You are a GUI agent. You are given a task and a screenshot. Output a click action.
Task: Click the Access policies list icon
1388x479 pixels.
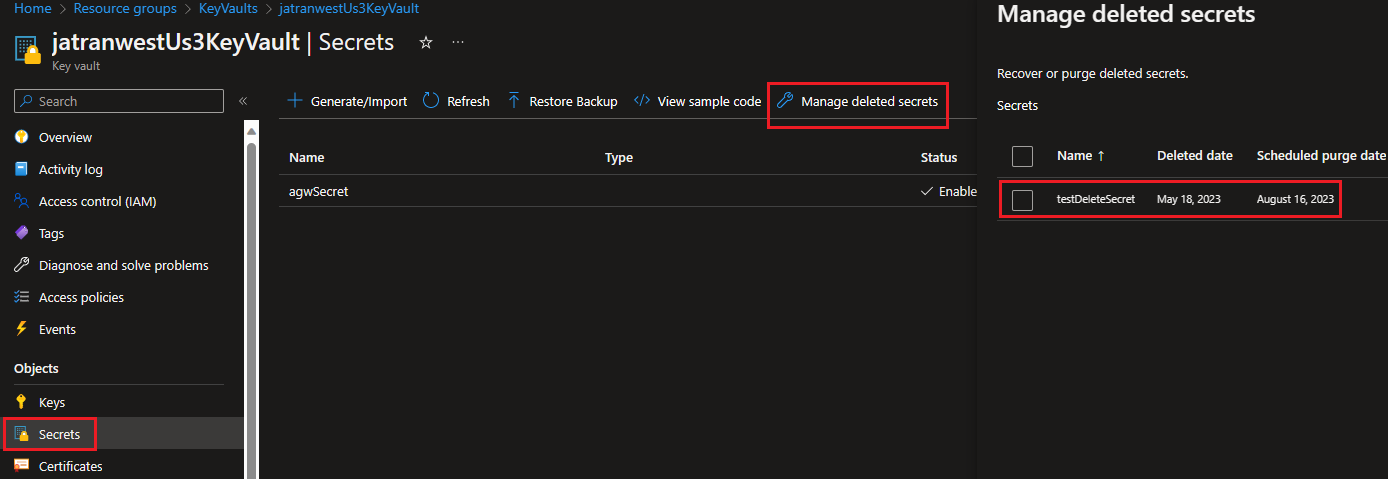pos(21,297)
